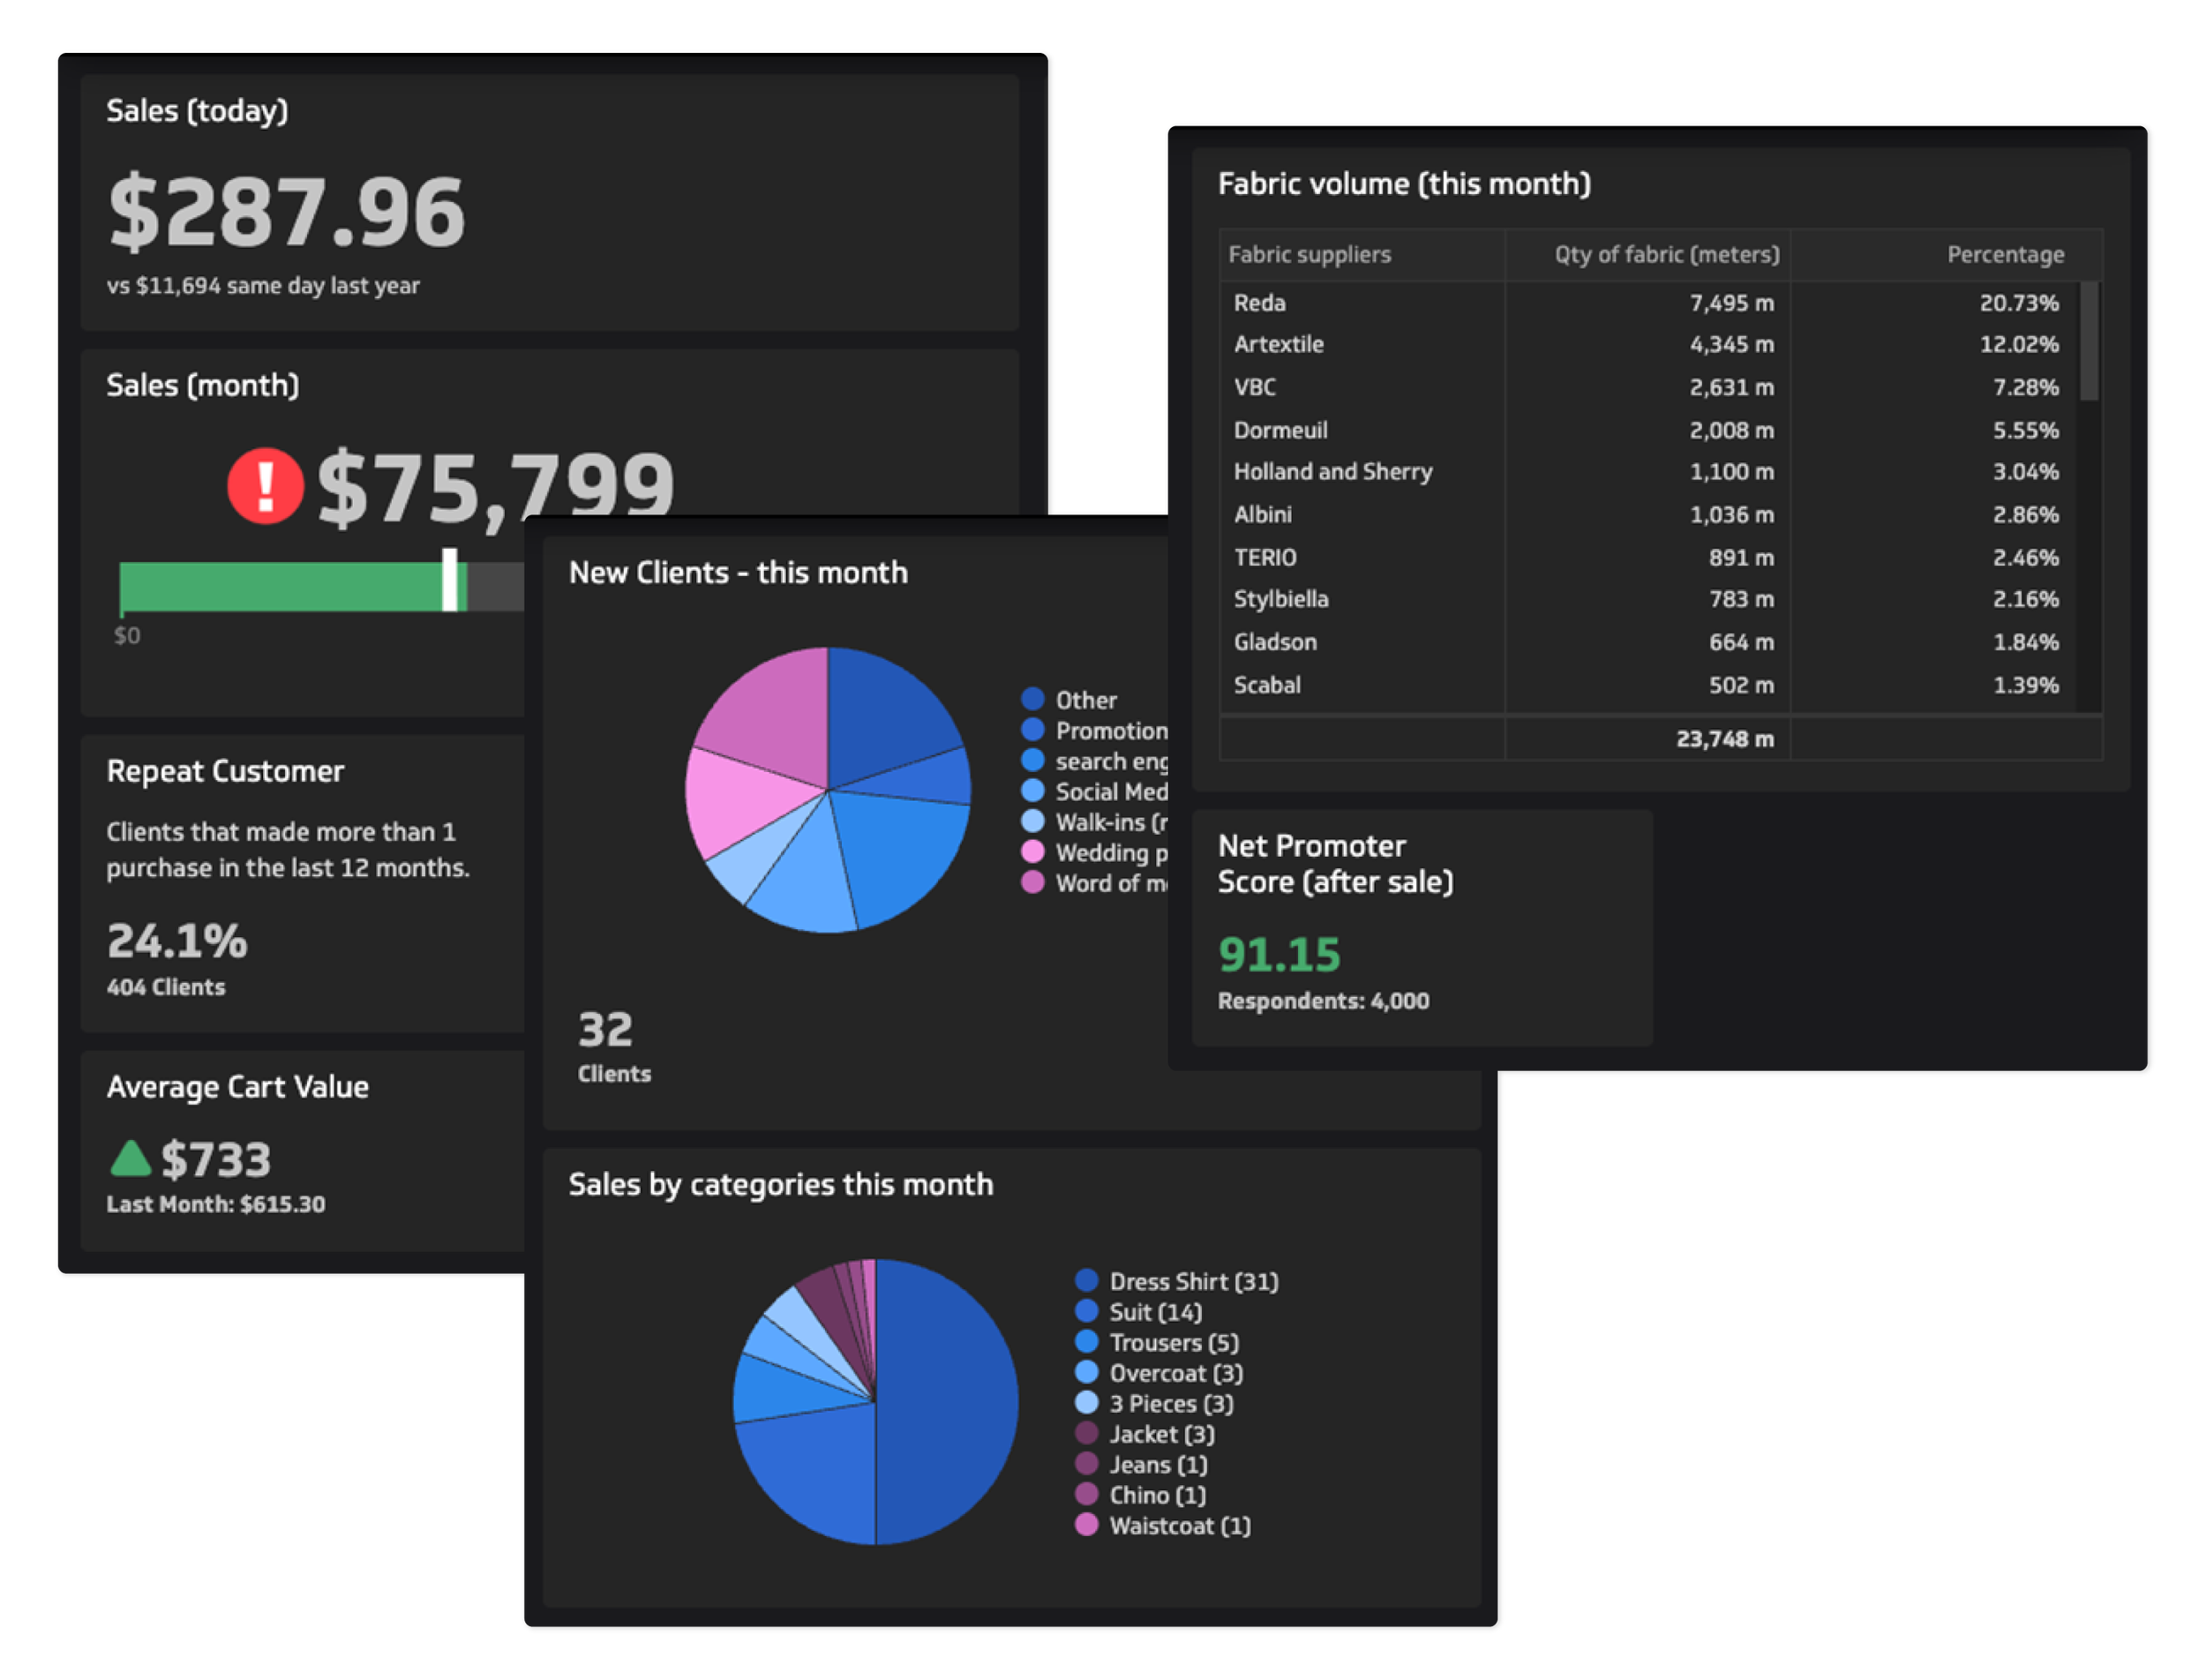Click the Other legend dot in New Clients
2206x1680 pixels.
click(1033, 699)
